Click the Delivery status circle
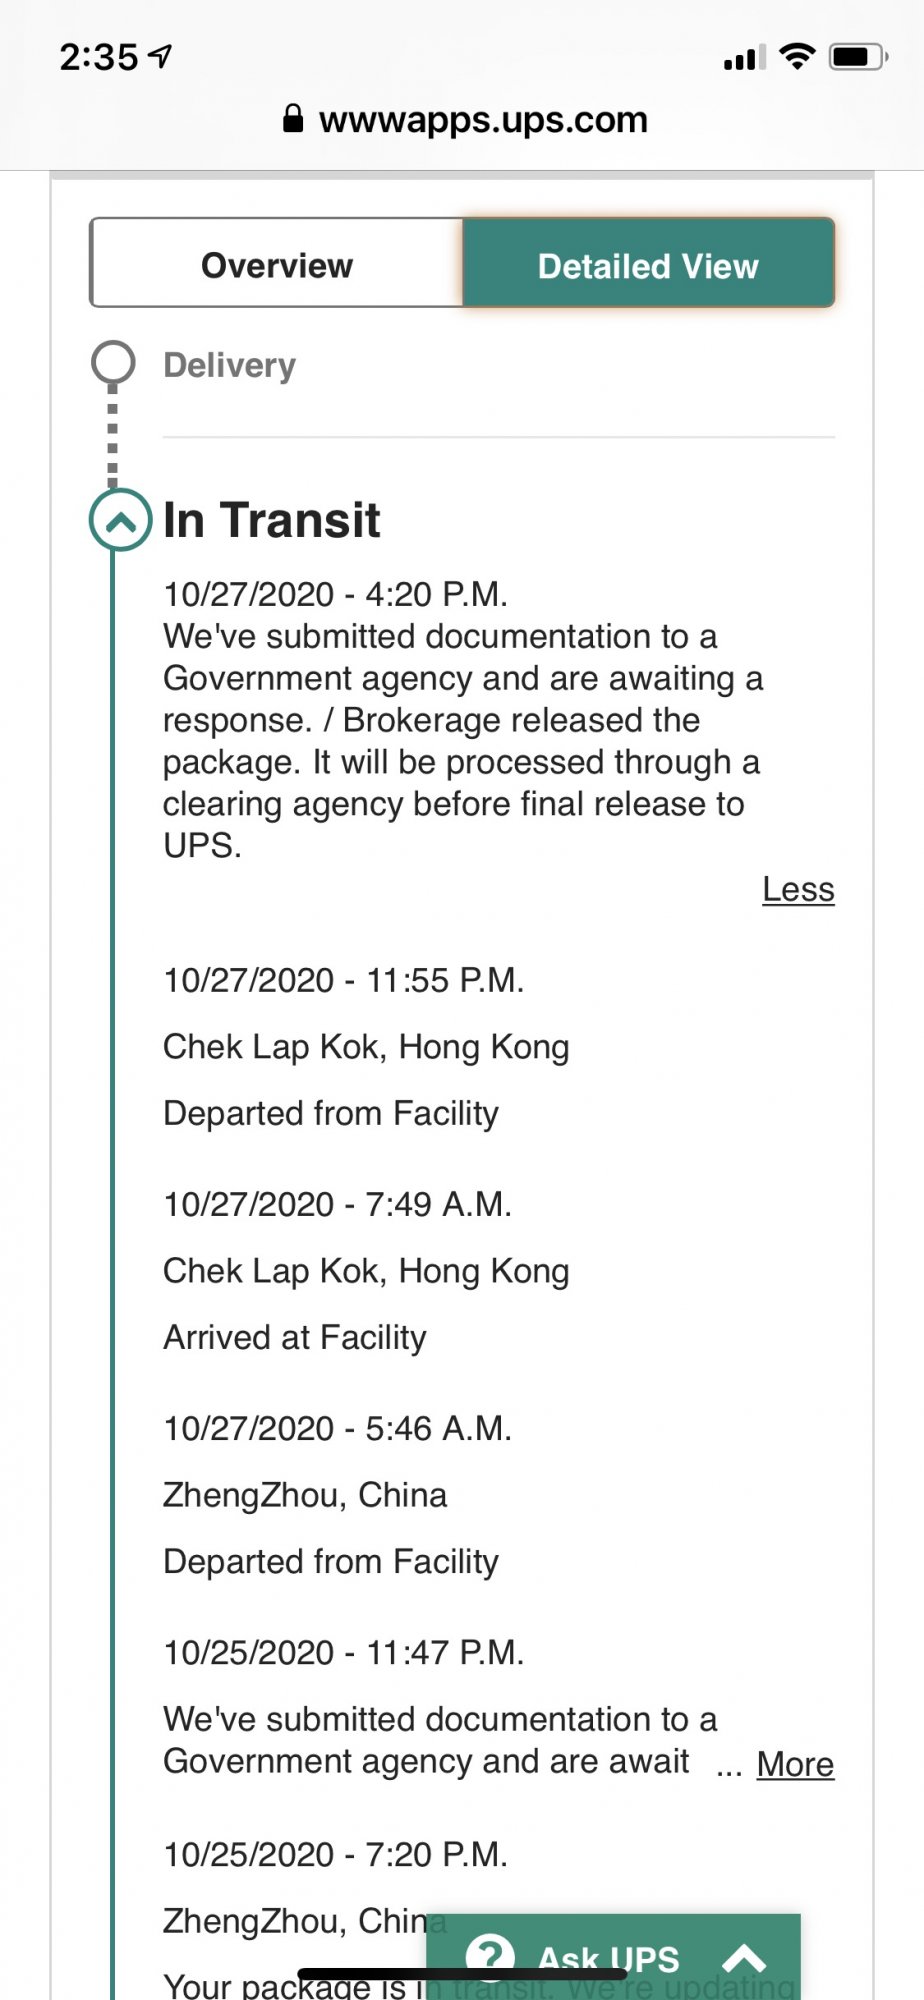Image resolution: width=924 pixels, height=2000 pixels. point(113,362)
